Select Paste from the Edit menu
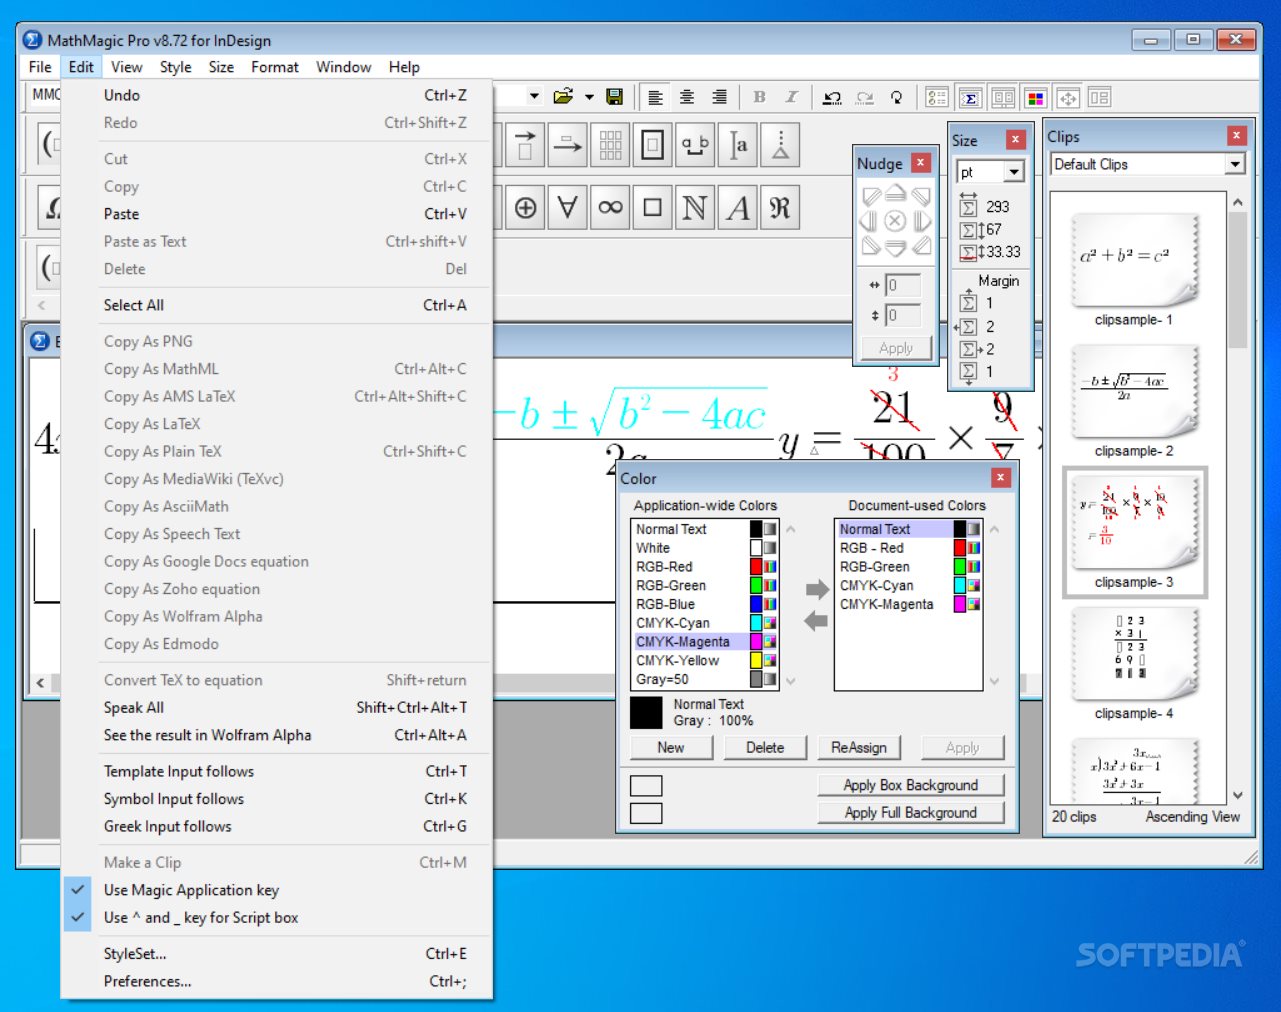Viewport: 1281px width, 1012px height. click(277, 214)
